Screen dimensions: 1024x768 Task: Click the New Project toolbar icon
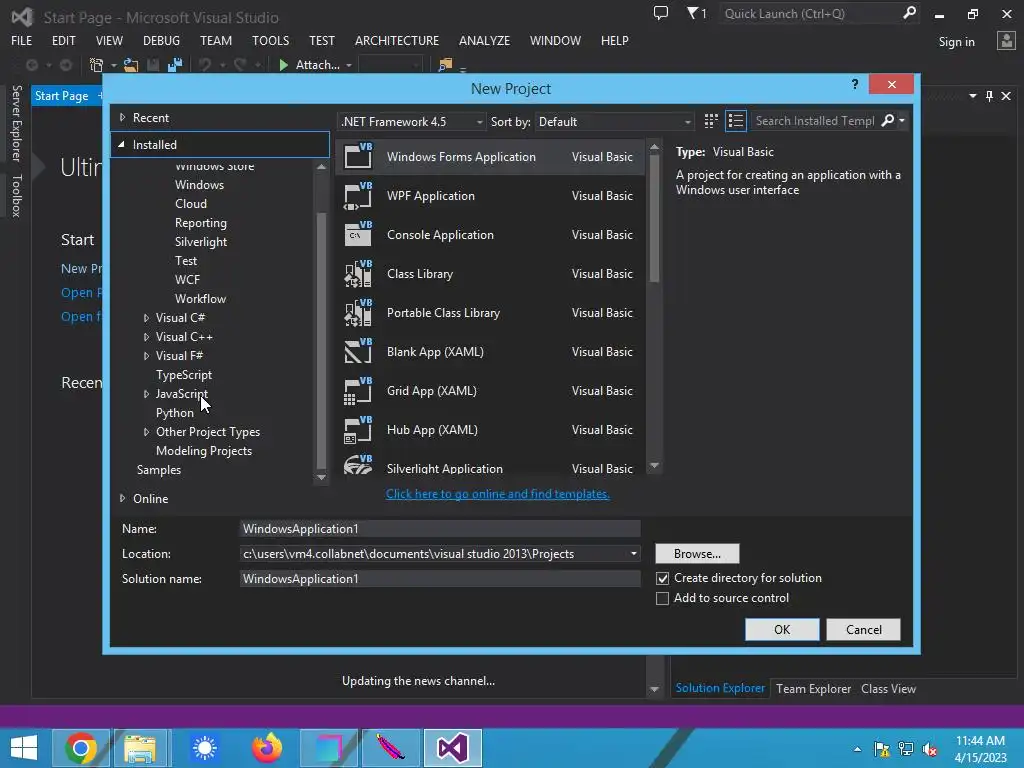pyautogui.click(x=97, y=65)
